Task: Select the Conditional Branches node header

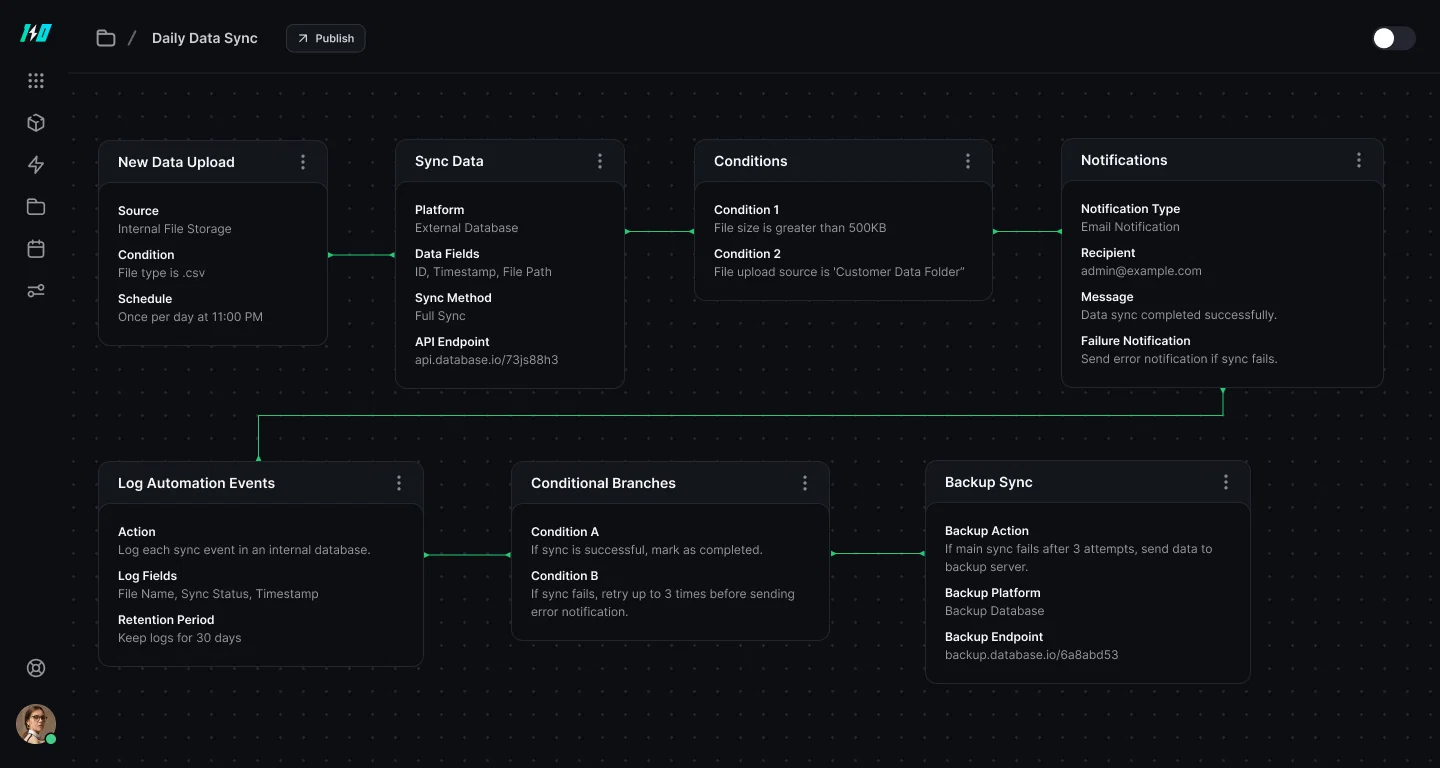Action: 604,483
